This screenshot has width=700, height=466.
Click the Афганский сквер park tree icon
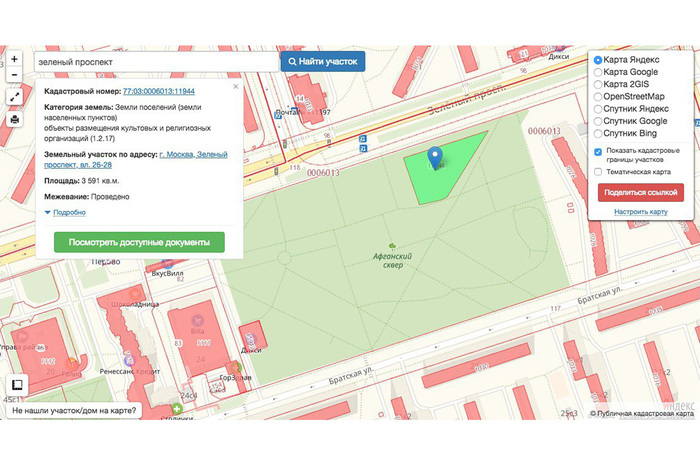coord(392,245)
